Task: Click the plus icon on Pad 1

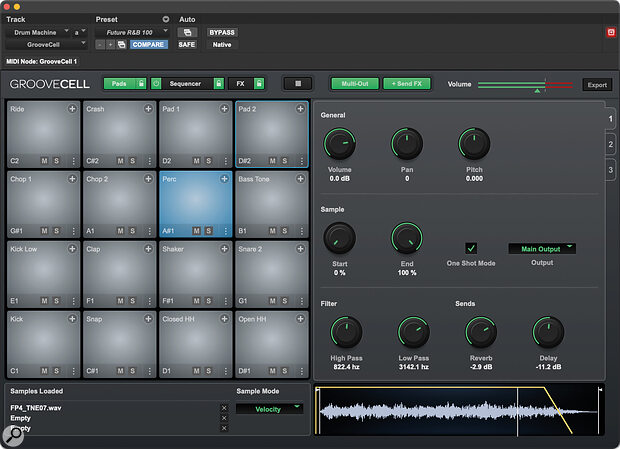Action: point(224,109)
